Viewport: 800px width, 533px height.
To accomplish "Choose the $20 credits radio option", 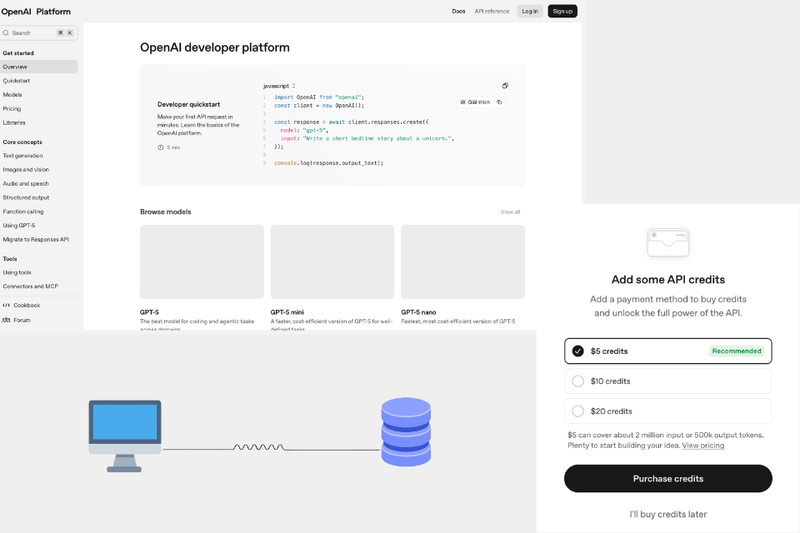I will pyautogui.click(x=578, y=411).
